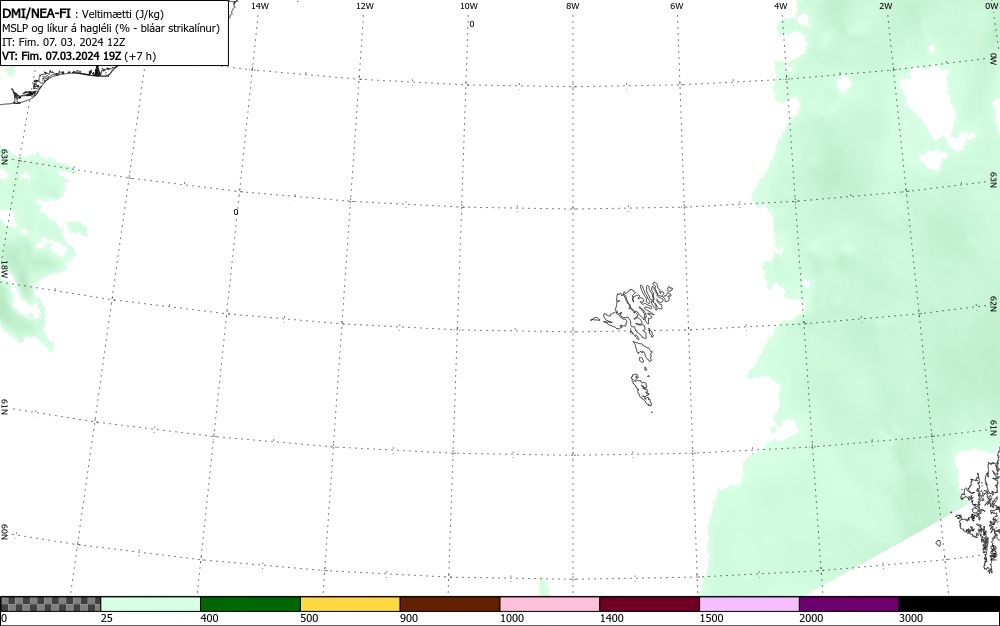Click the 2W longitude label
This screenshot has width=1000, height=626.
coord(885,6)
